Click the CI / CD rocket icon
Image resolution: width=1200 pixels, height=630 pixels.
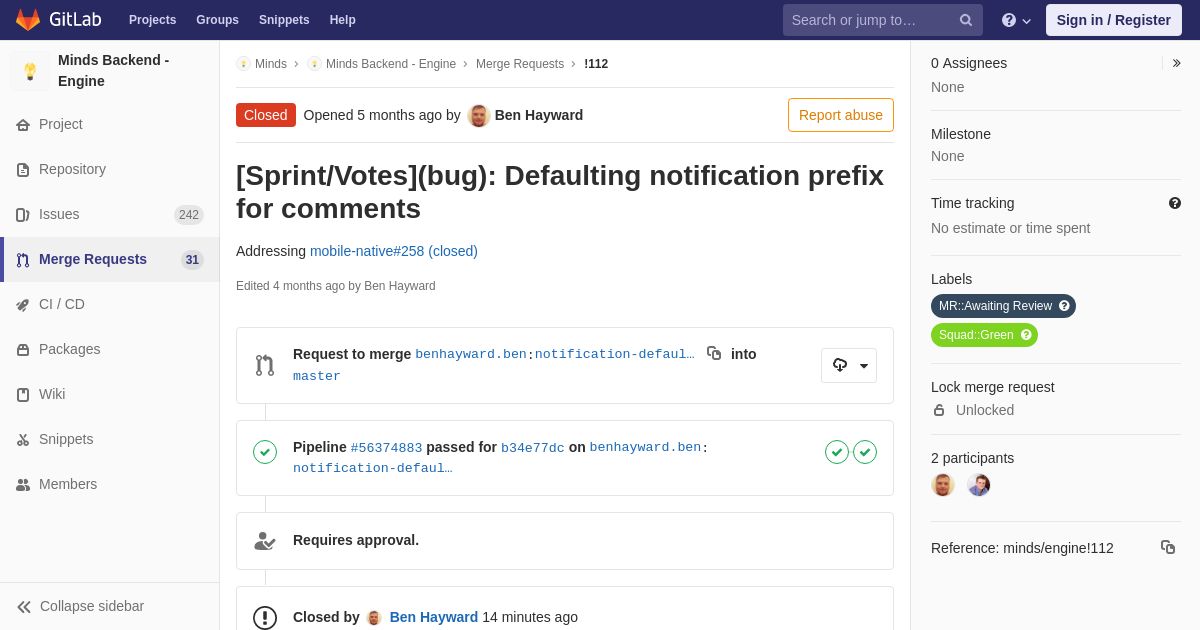click(x=23, y=305)
